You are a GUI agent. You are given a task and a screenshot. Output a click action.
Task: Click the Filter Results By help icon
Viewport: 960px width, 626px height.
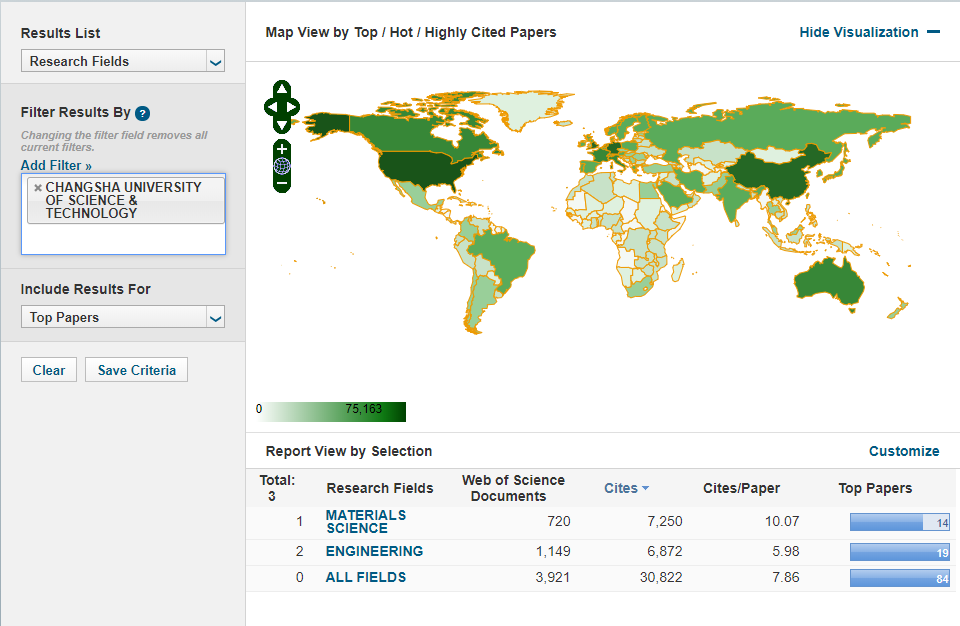143,113
